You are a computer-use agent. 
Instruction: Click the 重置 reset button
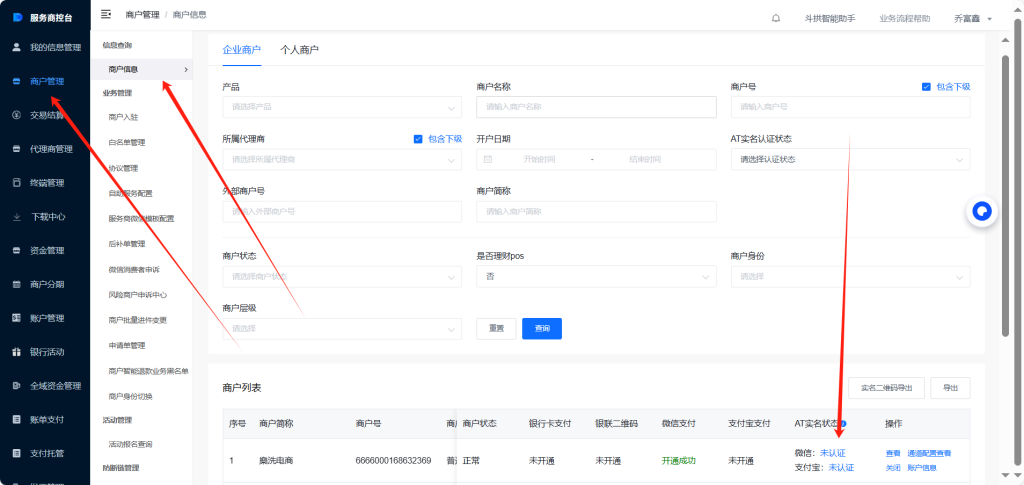point(496,329)
